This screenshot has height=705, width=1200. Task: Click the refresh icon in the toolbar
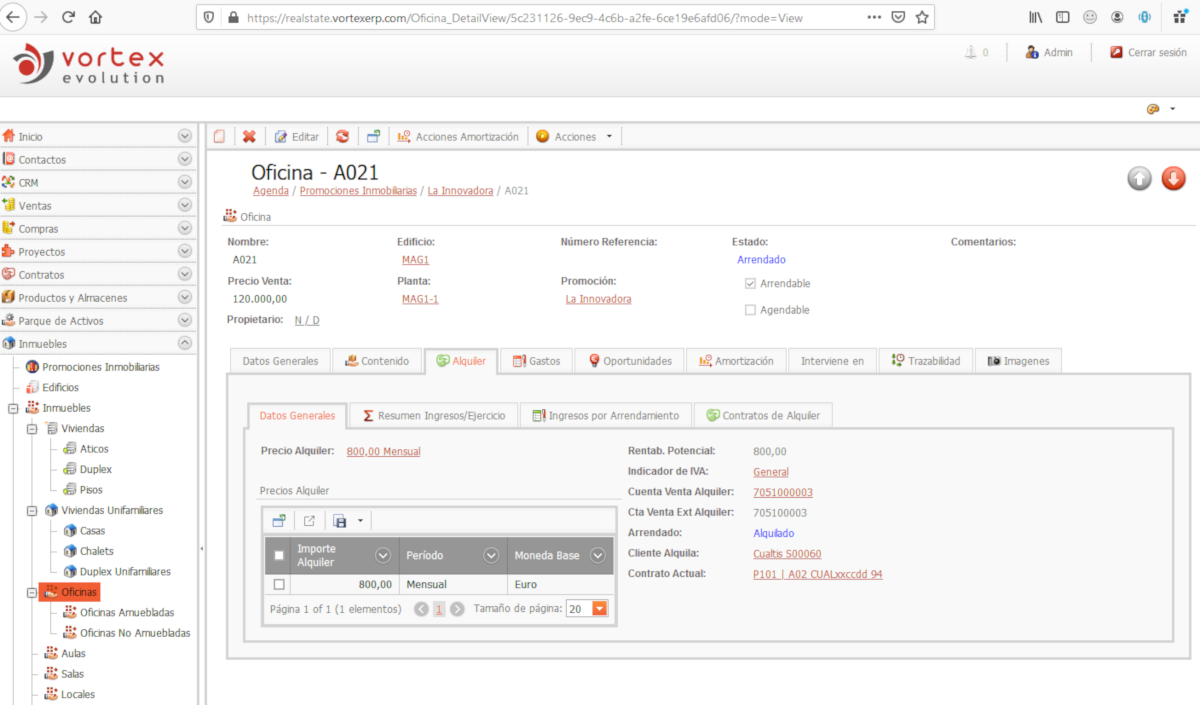tap(342, 137)
